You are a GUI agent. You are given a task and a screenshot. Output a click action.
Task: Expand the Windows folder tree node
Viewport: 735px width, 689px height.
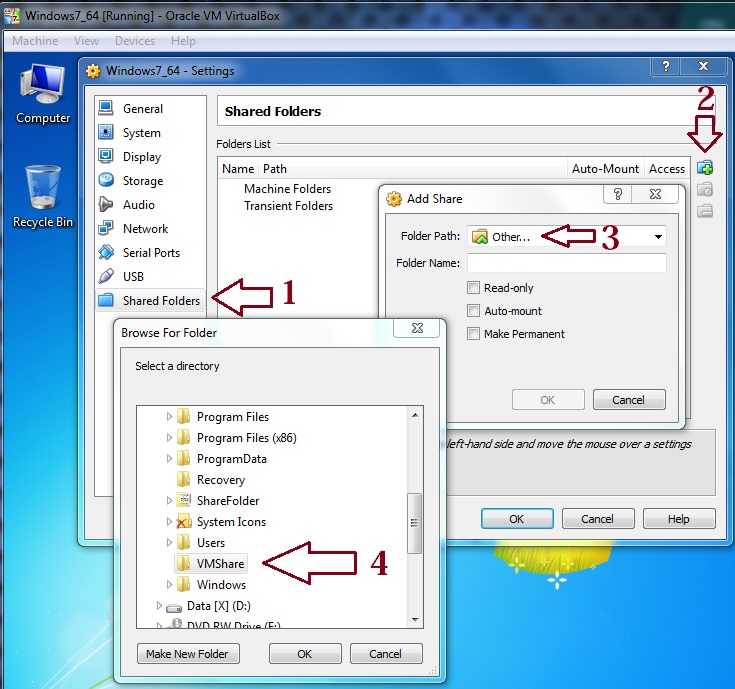click(169, 584)
